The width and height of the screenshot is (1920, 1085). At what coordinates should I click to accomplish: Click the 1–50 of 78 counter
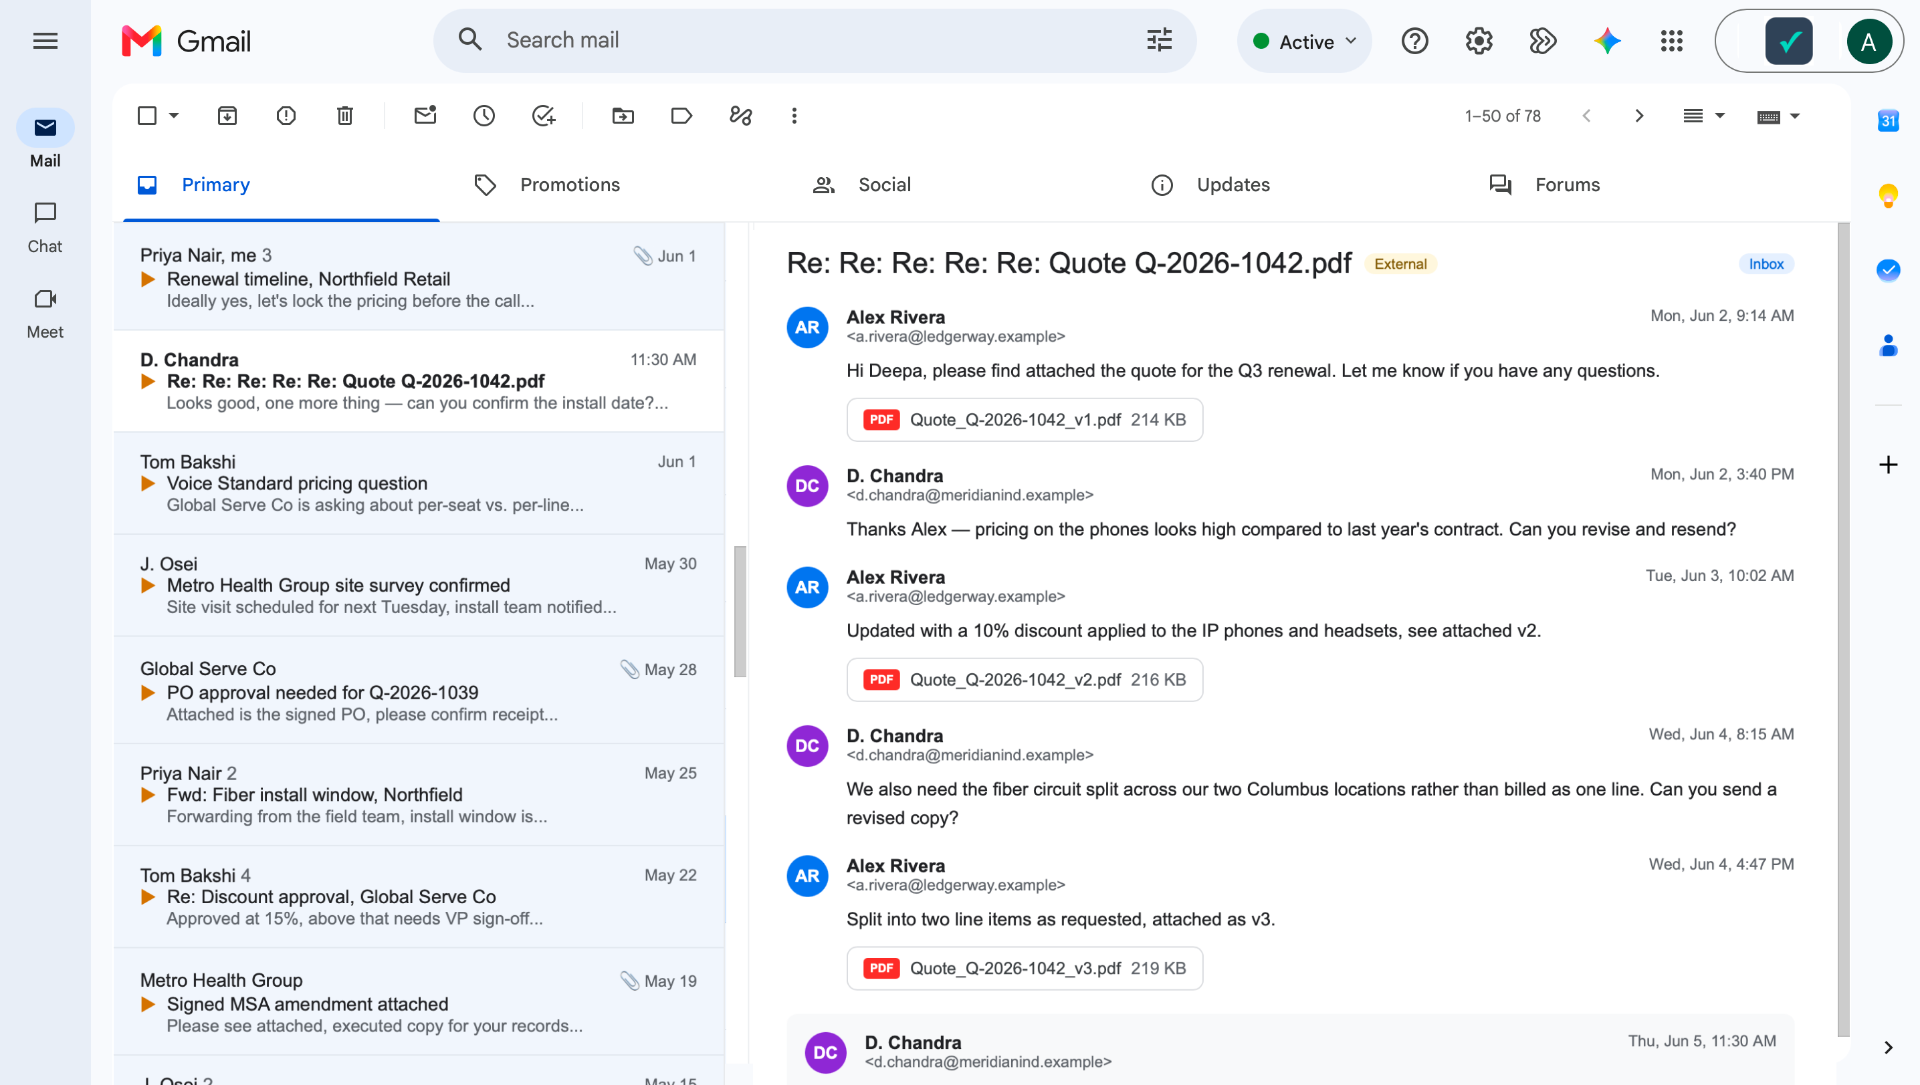coord(1502,116)
